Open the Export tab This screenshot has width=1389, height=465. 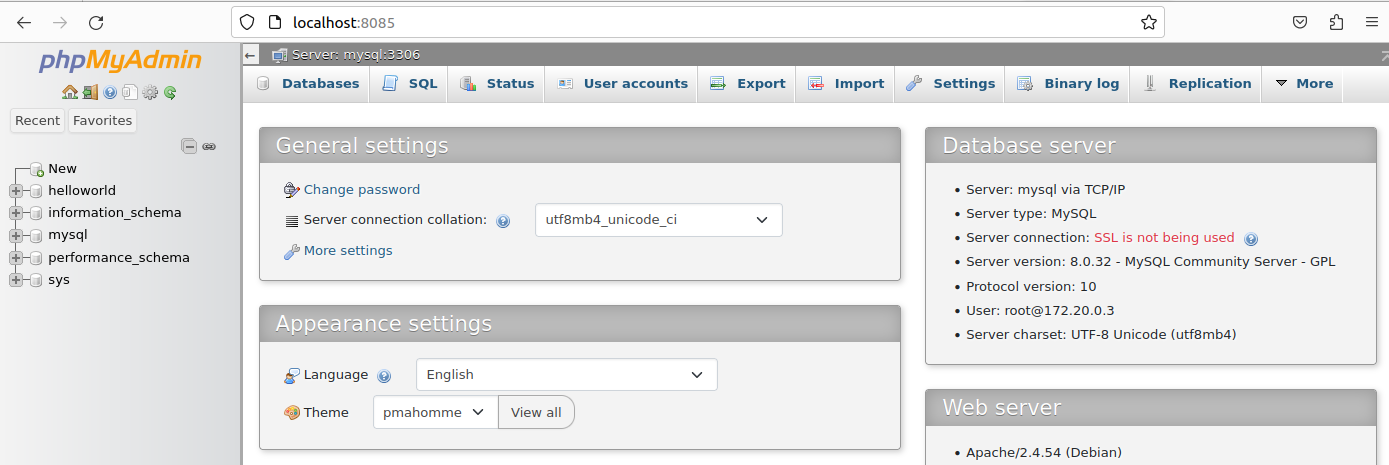point(747,84)
